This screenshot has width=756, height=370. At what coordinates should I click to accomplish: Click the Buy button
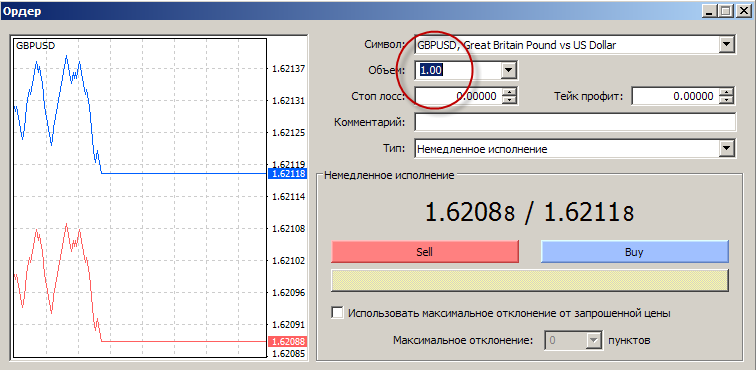click(x=634, y=252)
